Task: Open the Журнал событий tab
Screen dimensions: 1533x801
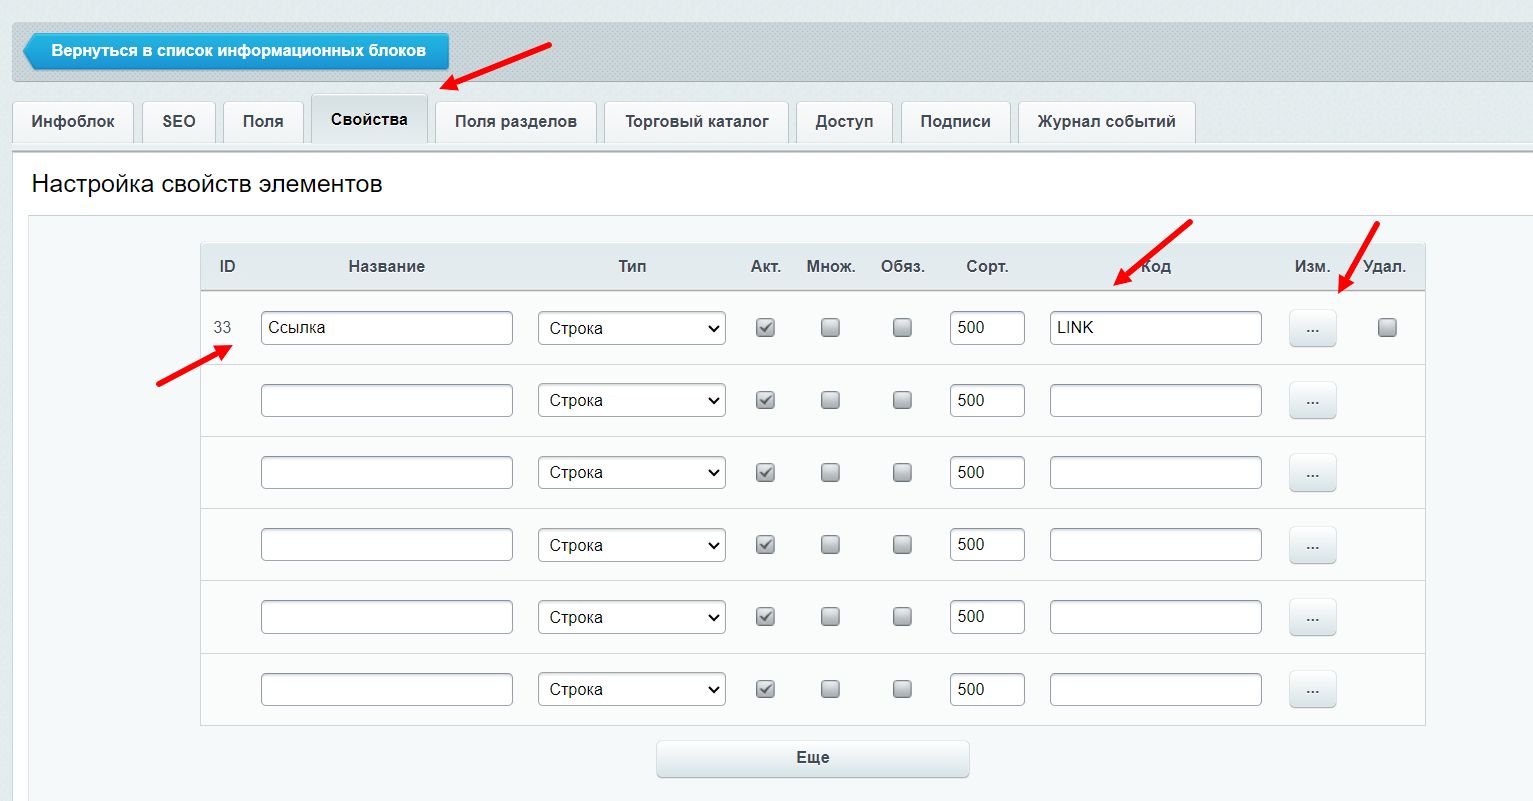Action: pos(1106,122)
